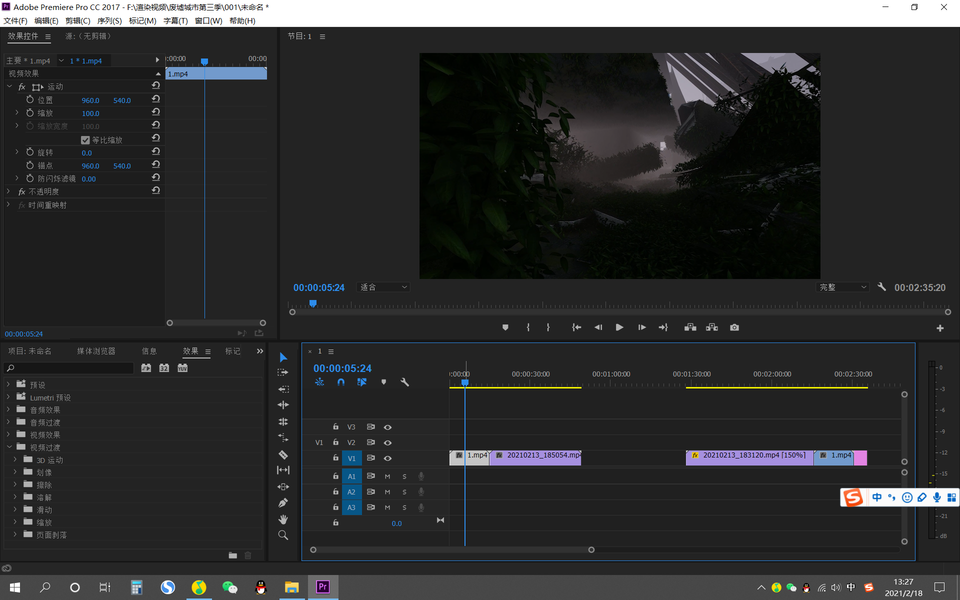The width and height of the screenshot is (960, 600).
Task: Toggle V3 track output eye
Action: tap(388, 427)
